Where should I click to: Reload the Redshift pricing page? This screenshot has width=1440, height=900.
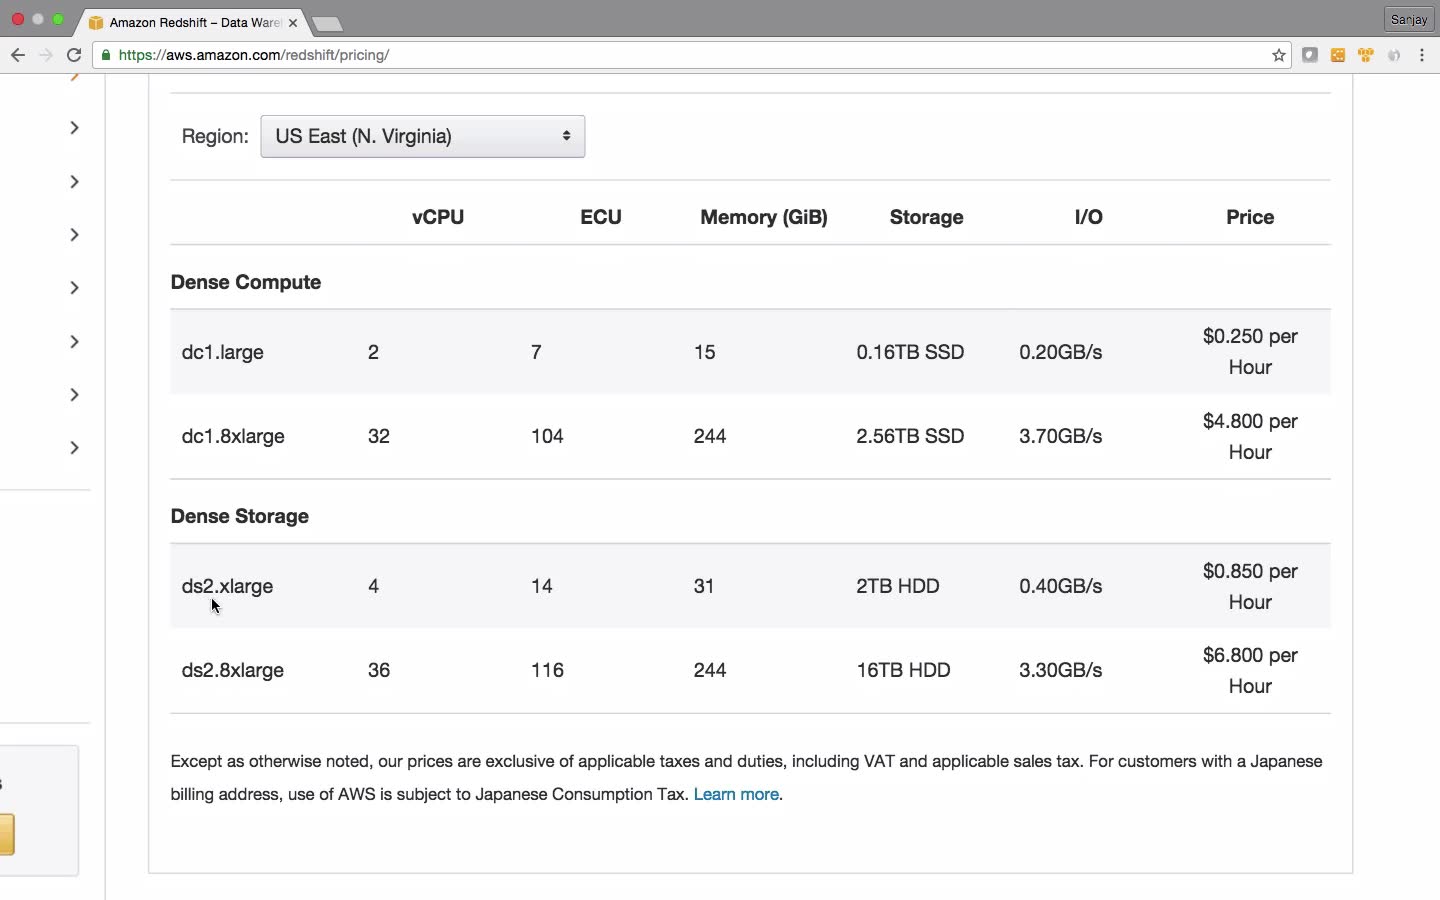pyautogui.click(x=74, y=55)
